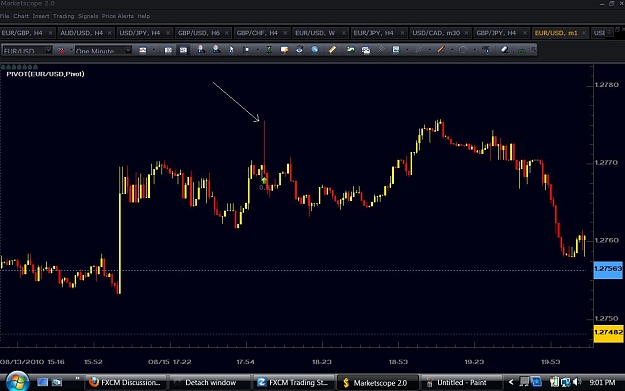This screenshot has width=625, height=391.
Task: Click the yellow 1.27482 price label
Action: click(x=608, y=333)
